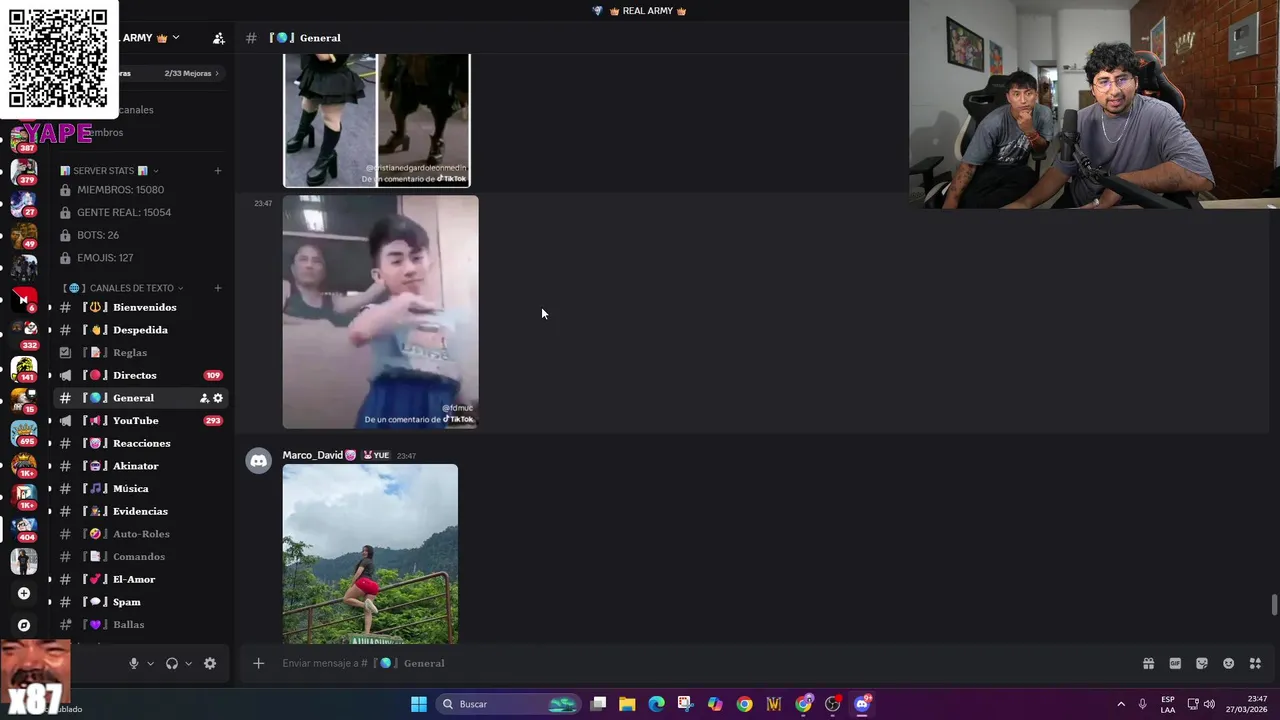Open user settings gear in the user panel
Image resolution: width=1280 pixels, height=720 pixels.
[210, 663]
